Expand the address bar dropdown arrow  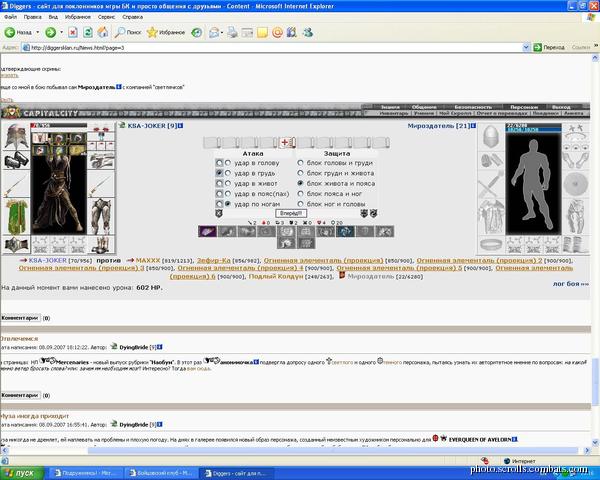coord(526,47)
